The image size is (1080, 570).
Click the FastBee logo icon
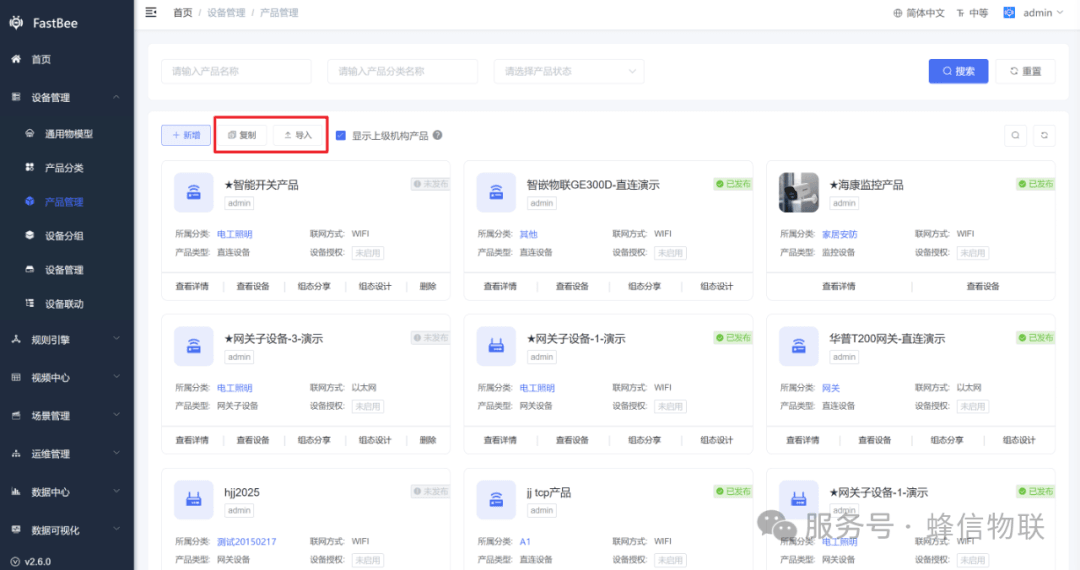[x=16, y=23]
